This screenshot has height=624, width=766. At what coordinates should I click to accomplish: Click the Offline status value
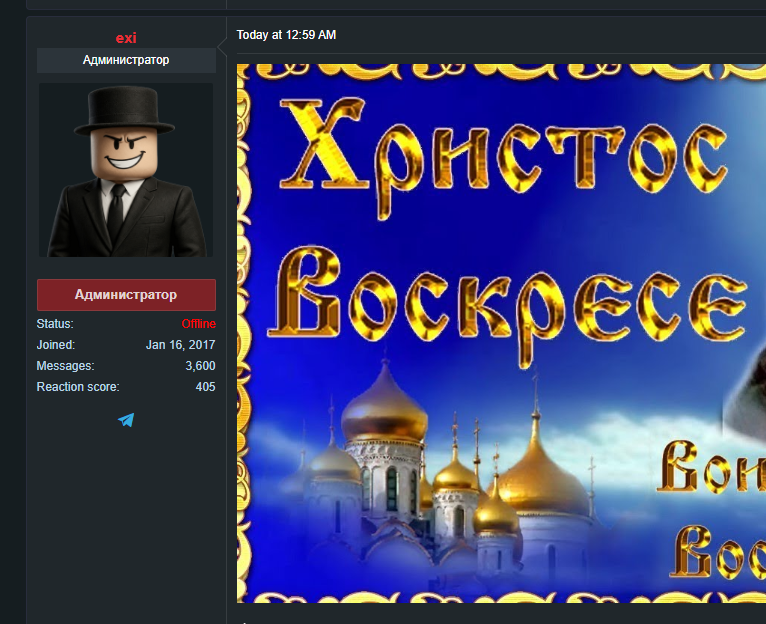[198, 323]
